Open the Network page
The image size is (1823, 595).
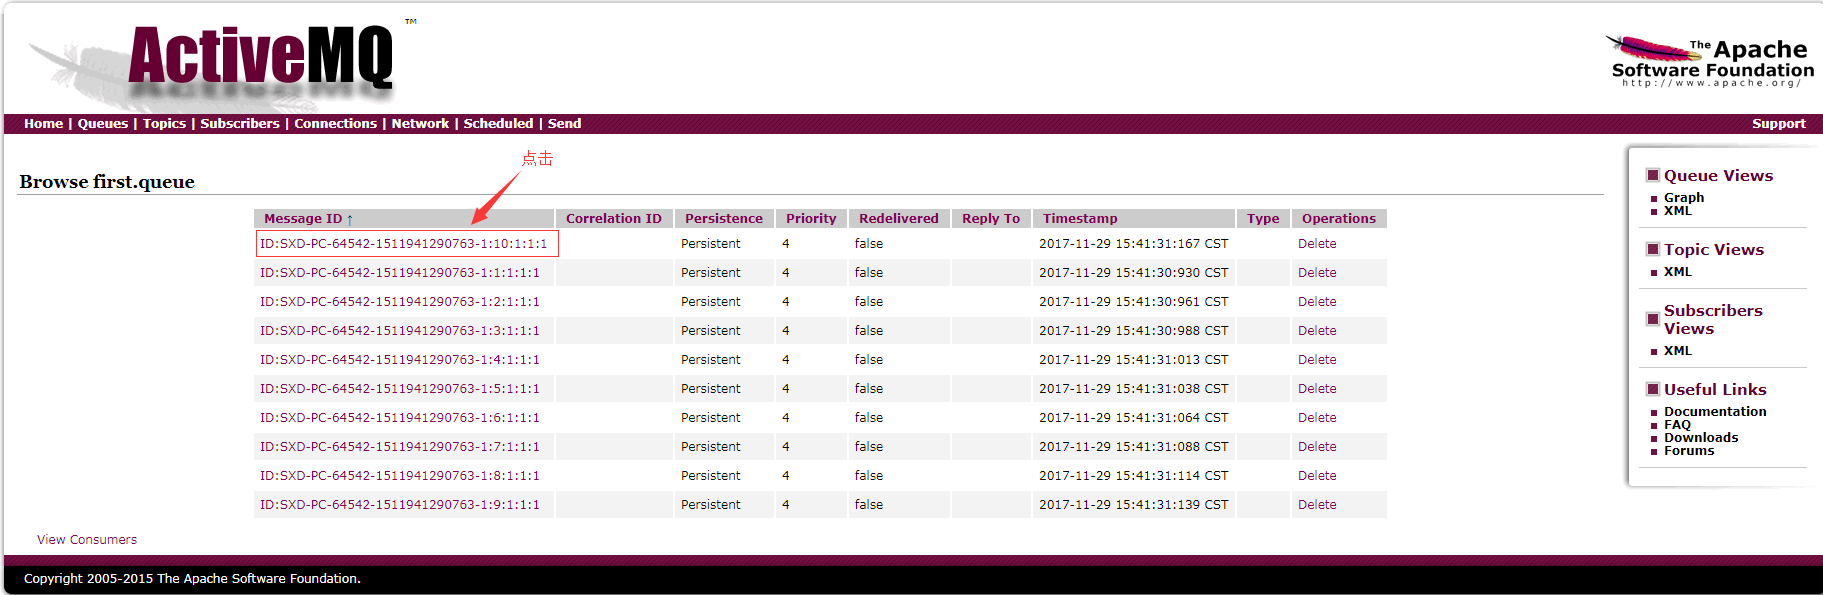420,123
